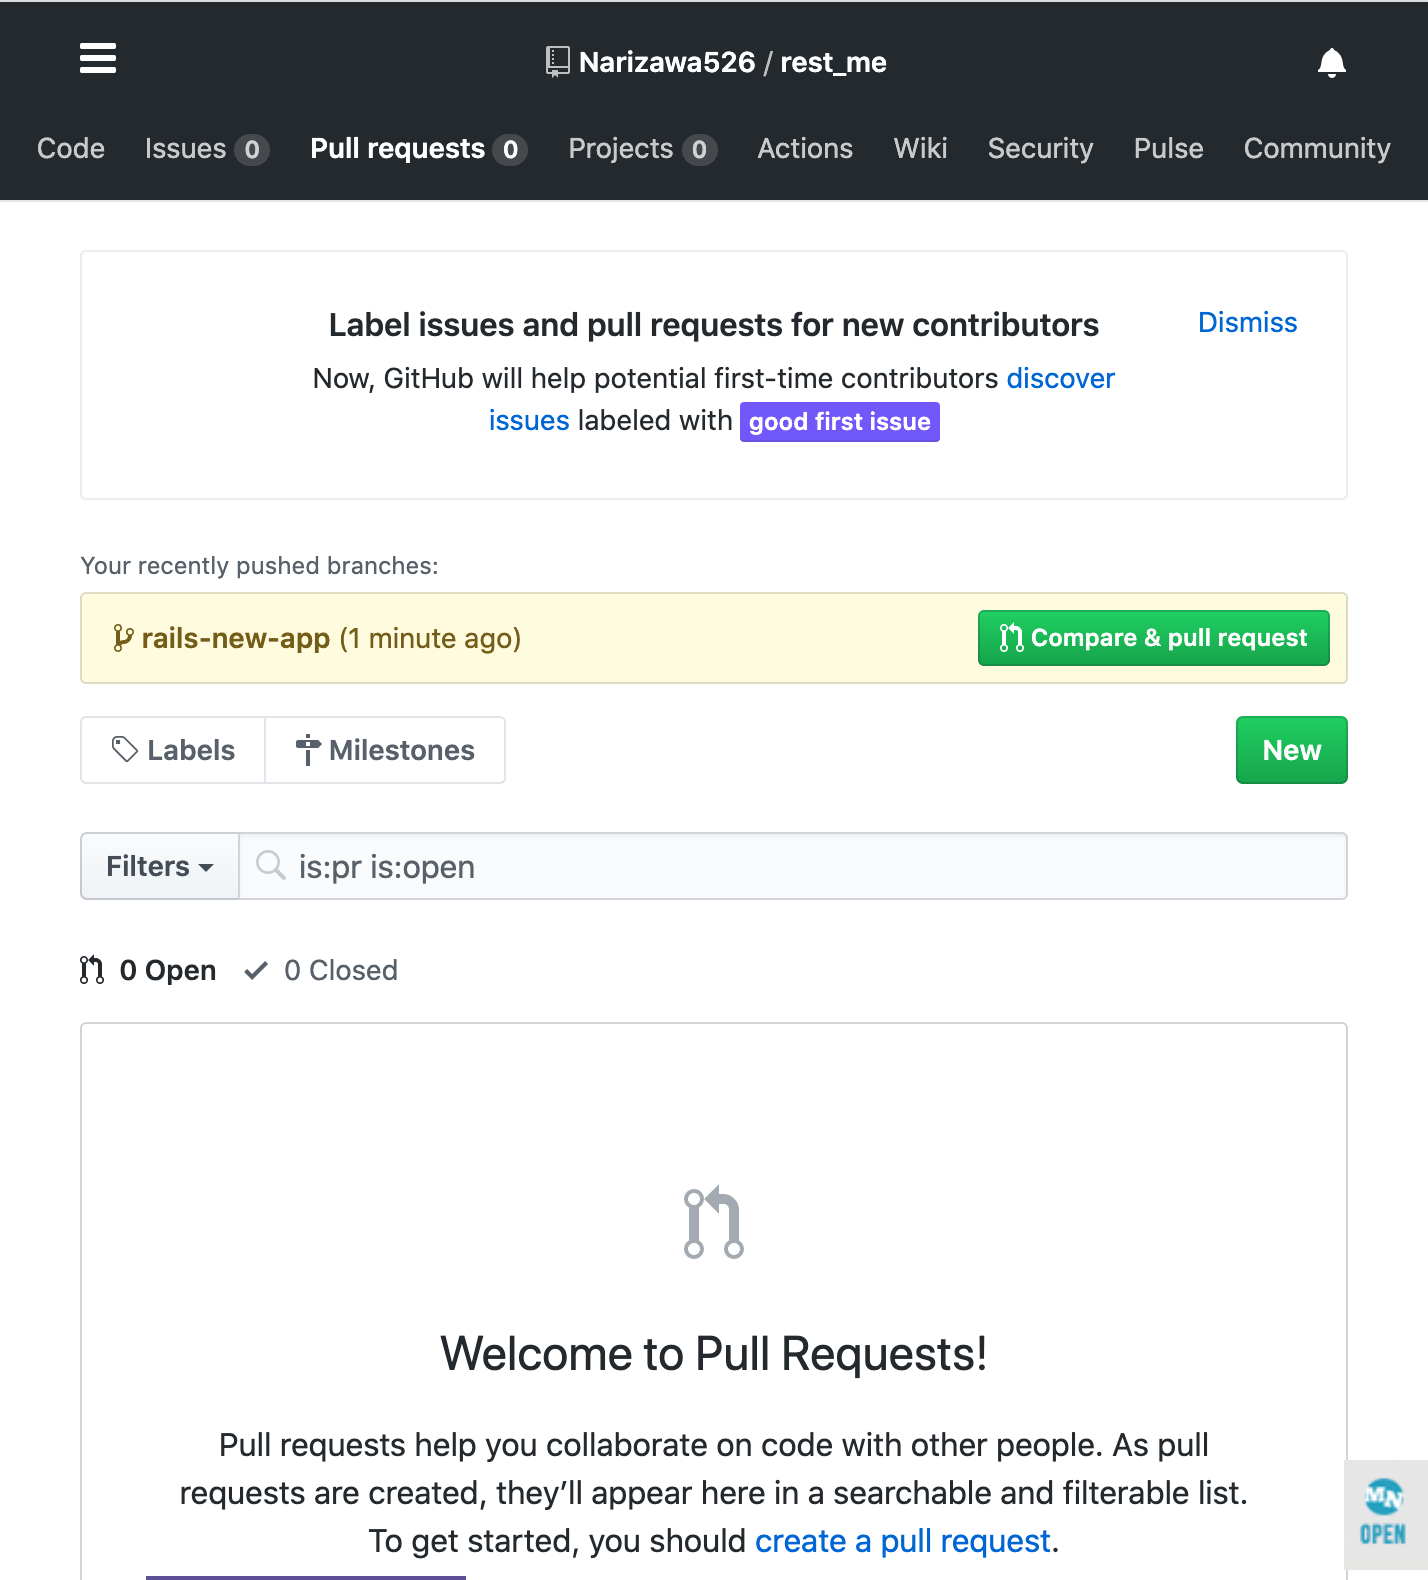Viewport: 1428px width, 1580px height.
Task: Show 0 Open pull requests
Action: [148, 970]
